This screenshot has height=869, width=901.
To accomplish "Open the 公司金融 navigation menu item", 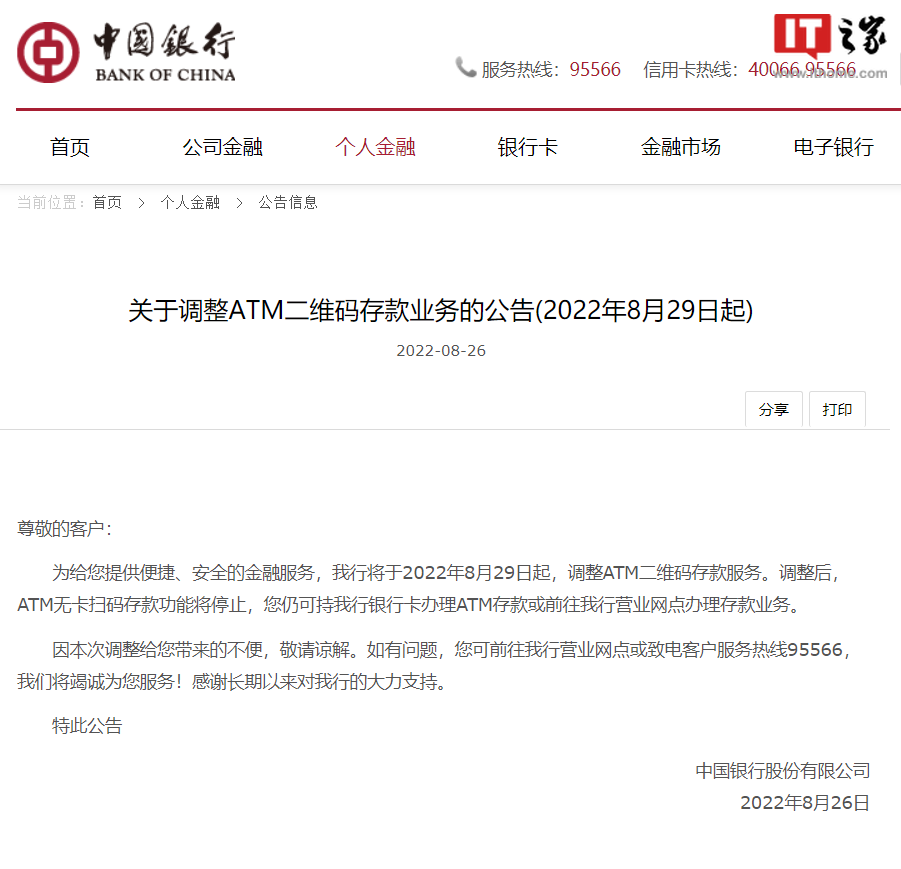I will (x=222, y=147).
